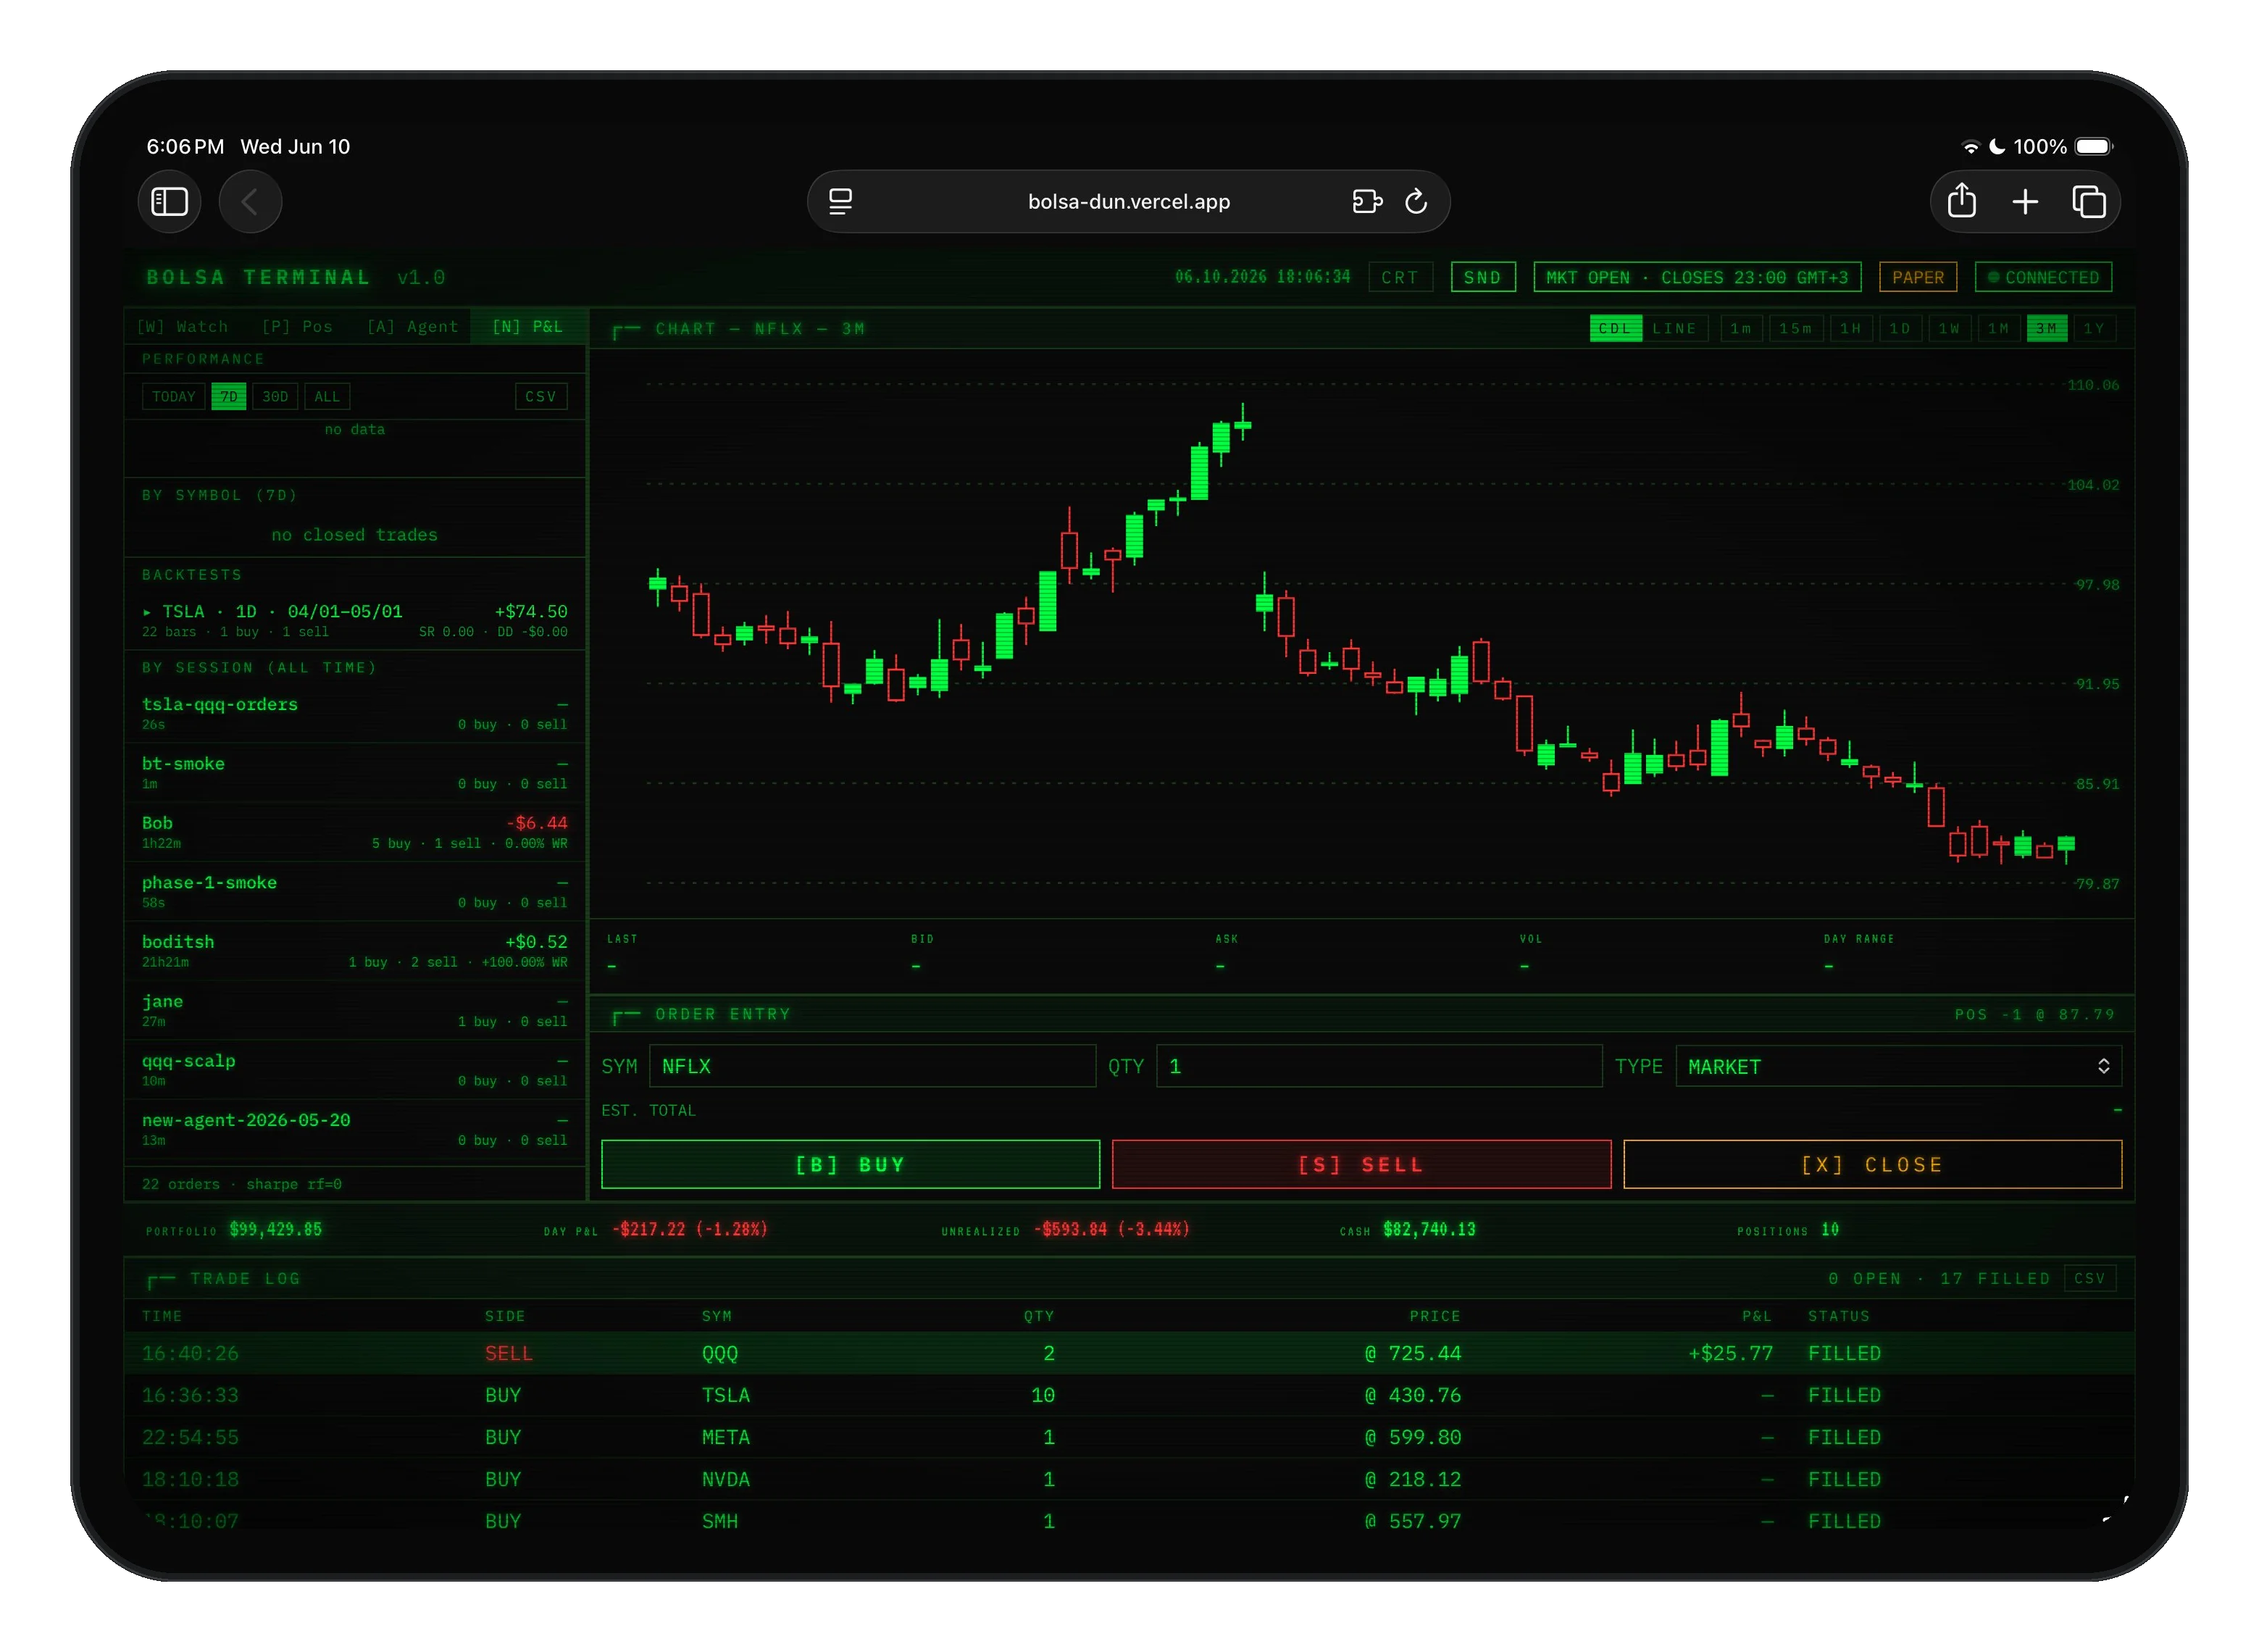Expand the TSLA 1D backtest entry
Screen dimensions: 2259x1652
point(354,620)
